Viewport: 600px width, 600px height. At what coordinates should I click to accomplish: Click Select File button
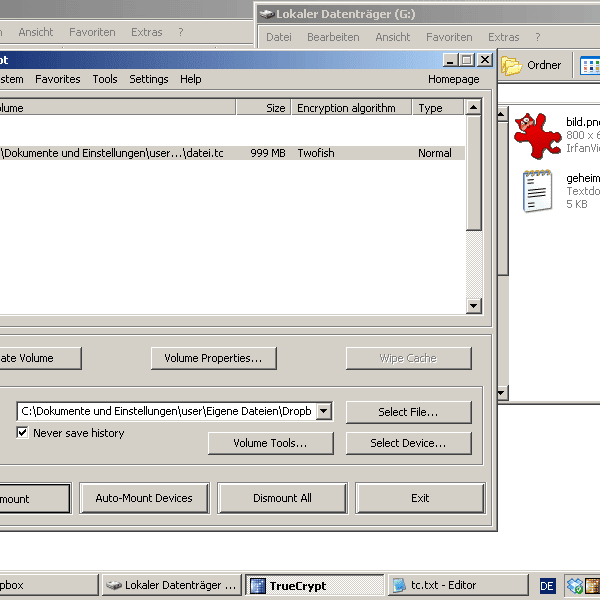(408, 412)
